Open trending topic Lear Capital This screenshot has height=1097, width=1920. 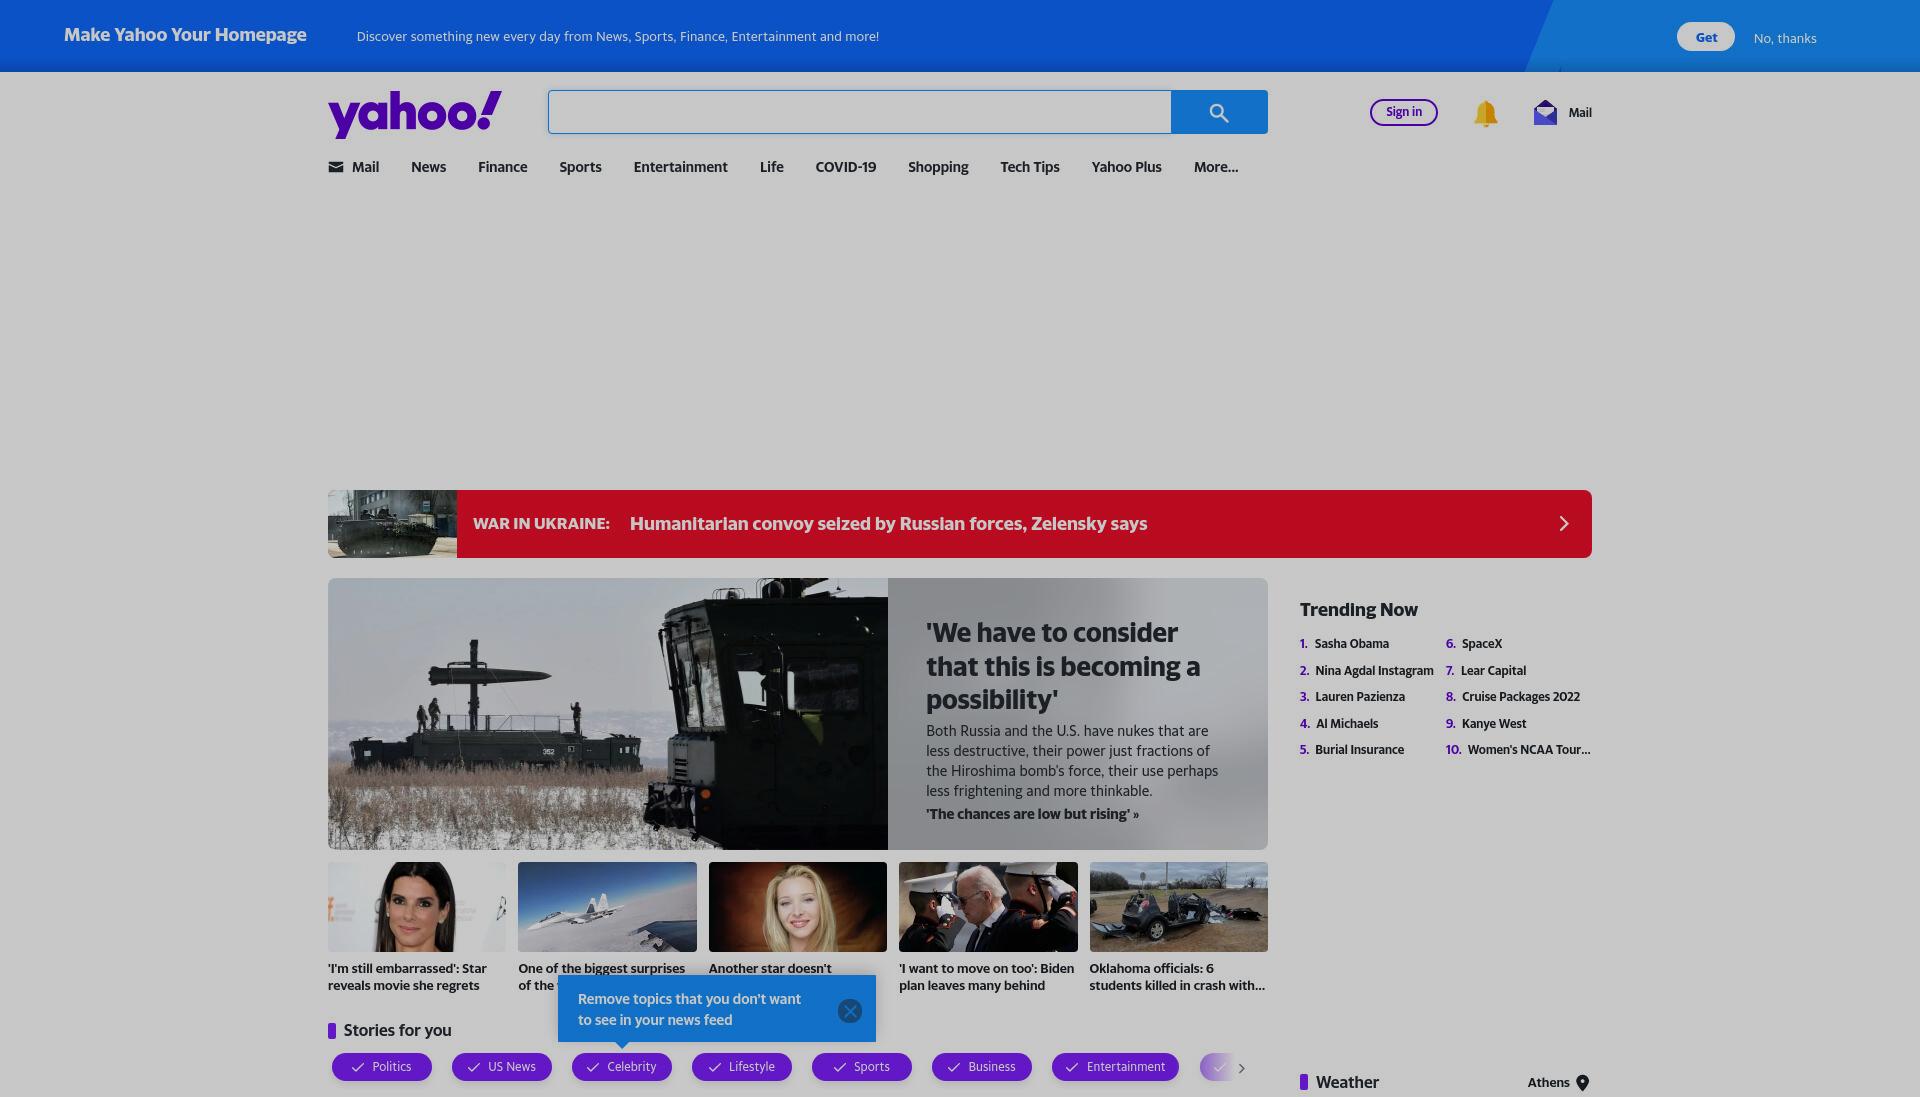pos(1493,671)
